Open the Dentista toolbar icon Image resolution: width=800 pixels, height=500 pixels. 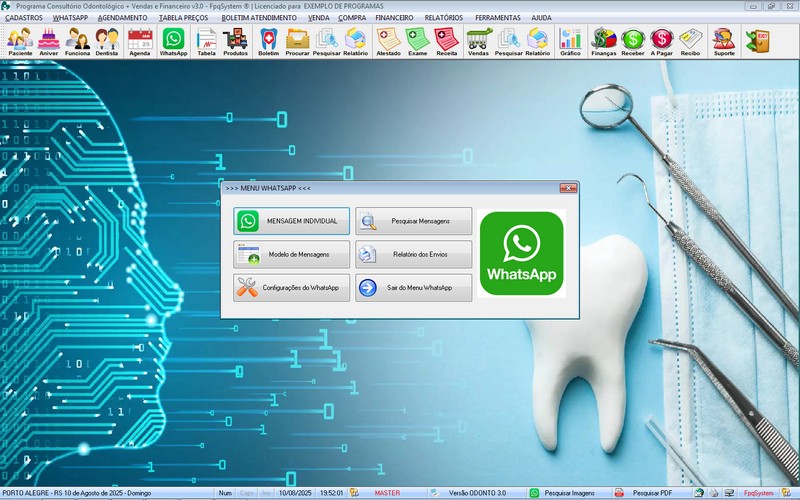click(107, 41)
